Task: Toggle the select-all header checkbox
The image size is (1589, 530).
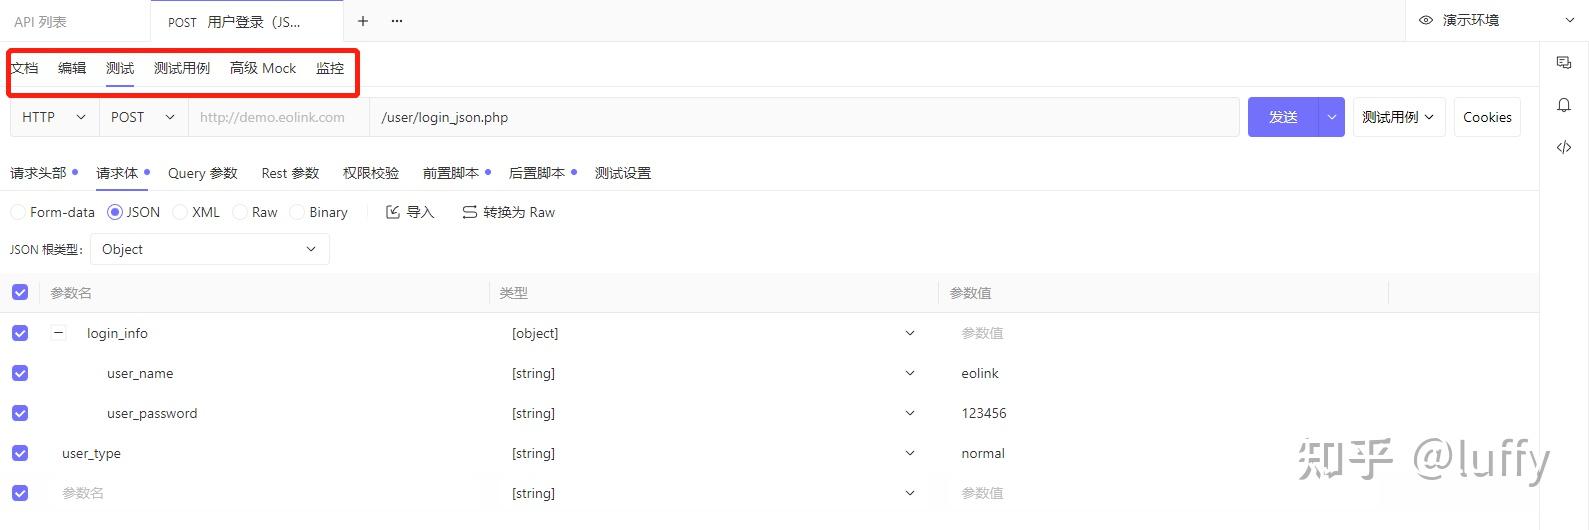Action: point(20,293)
